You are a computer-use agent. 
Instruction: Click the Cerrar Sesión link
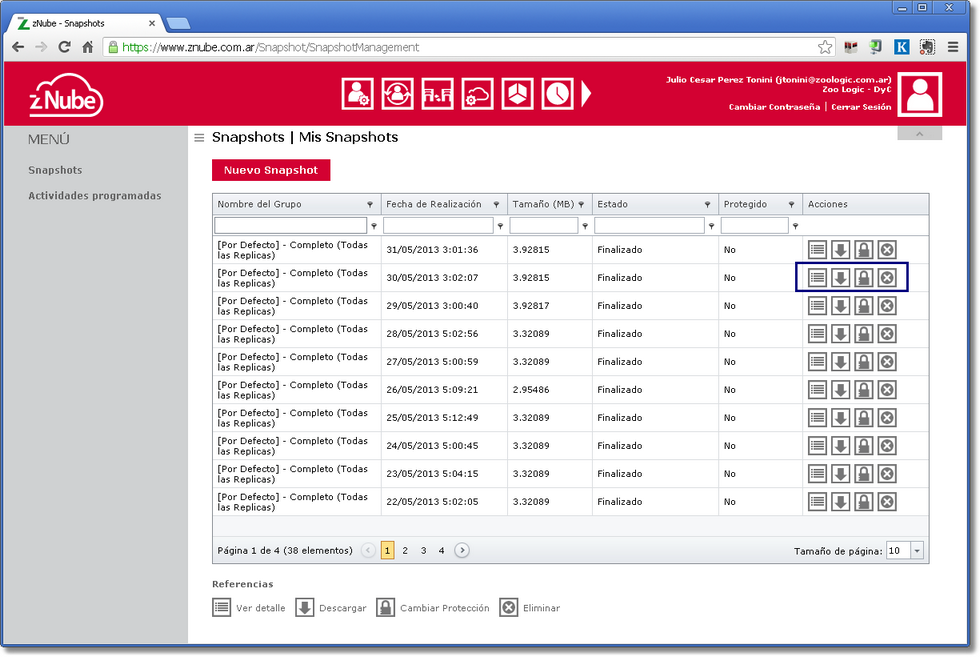861,107
